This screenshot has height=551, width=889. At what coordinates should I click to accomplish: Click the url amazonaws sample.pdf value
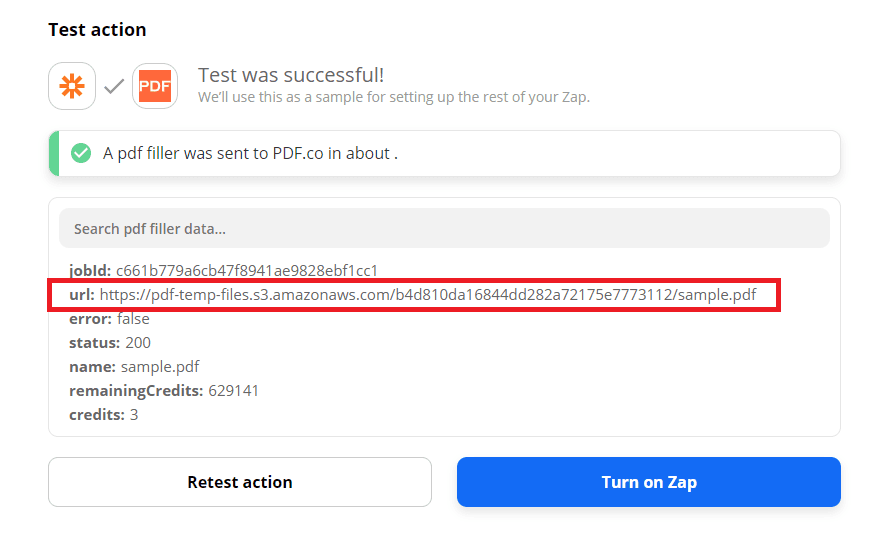[427, 295]
